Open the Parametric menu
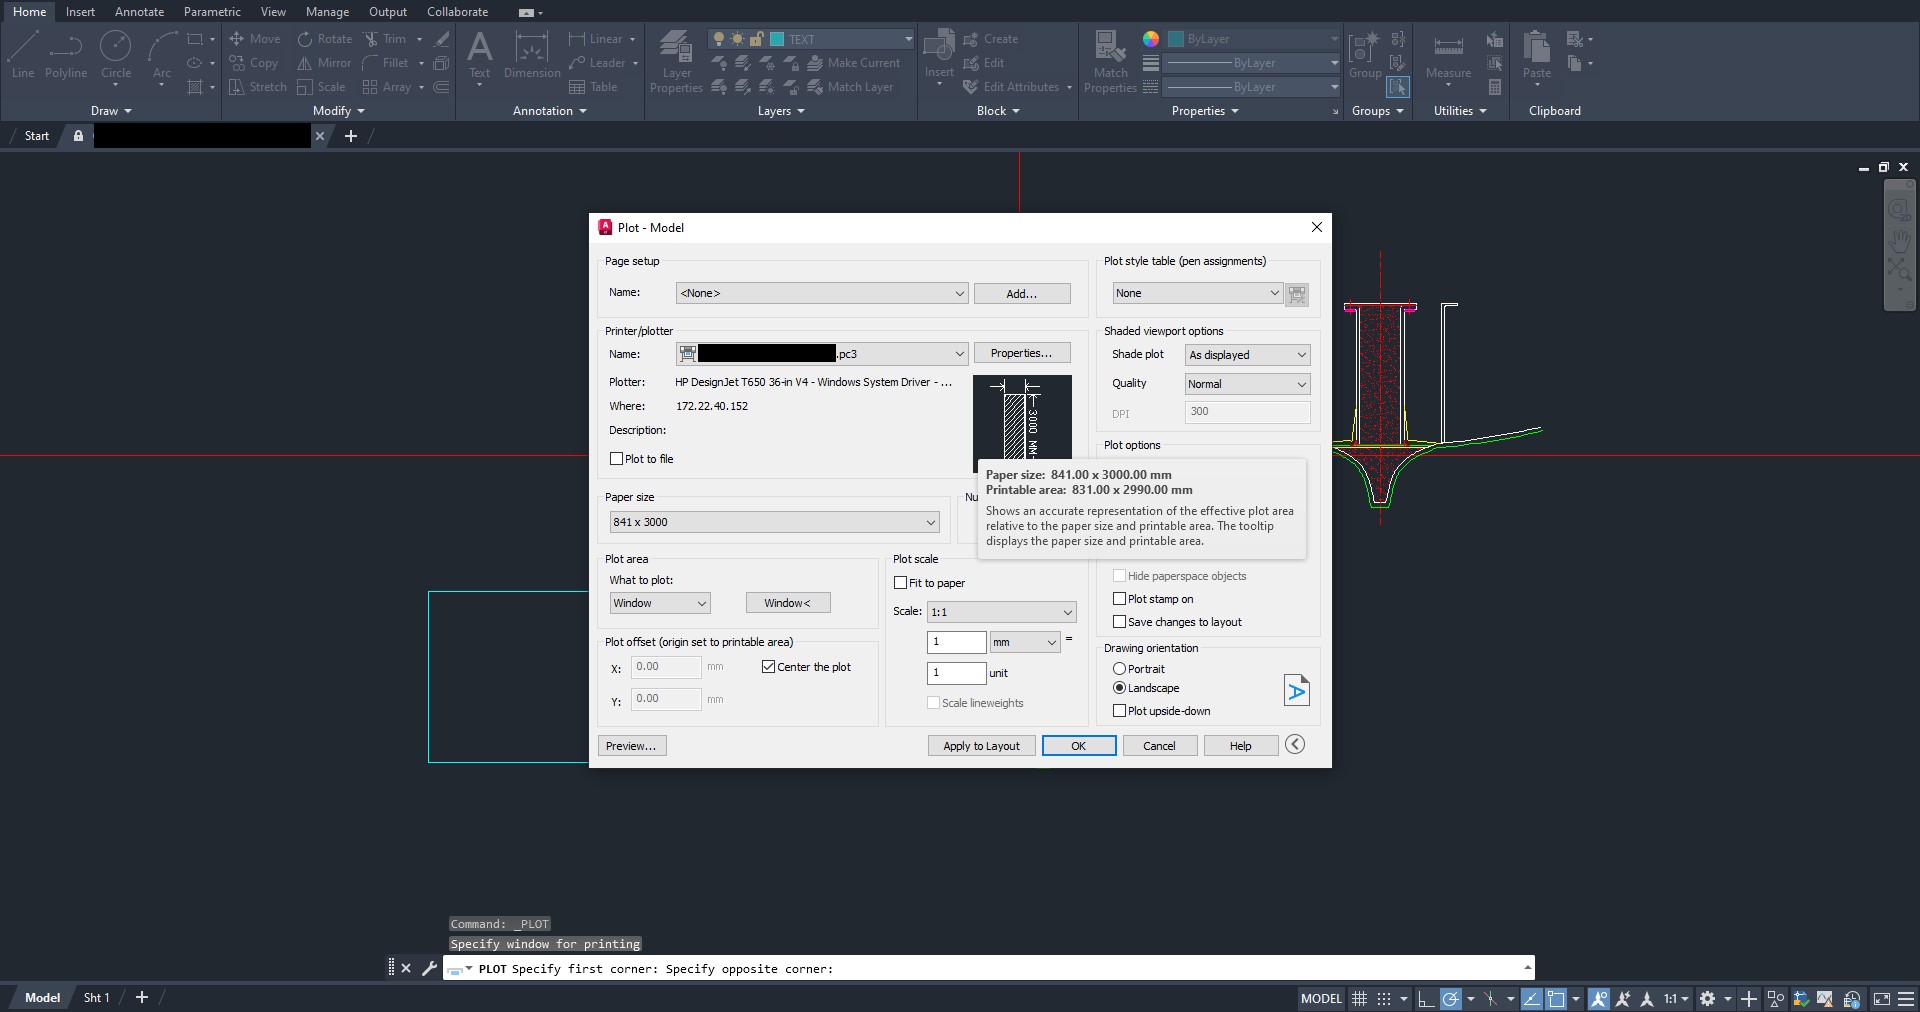1920x1012 pixels. 211,11
